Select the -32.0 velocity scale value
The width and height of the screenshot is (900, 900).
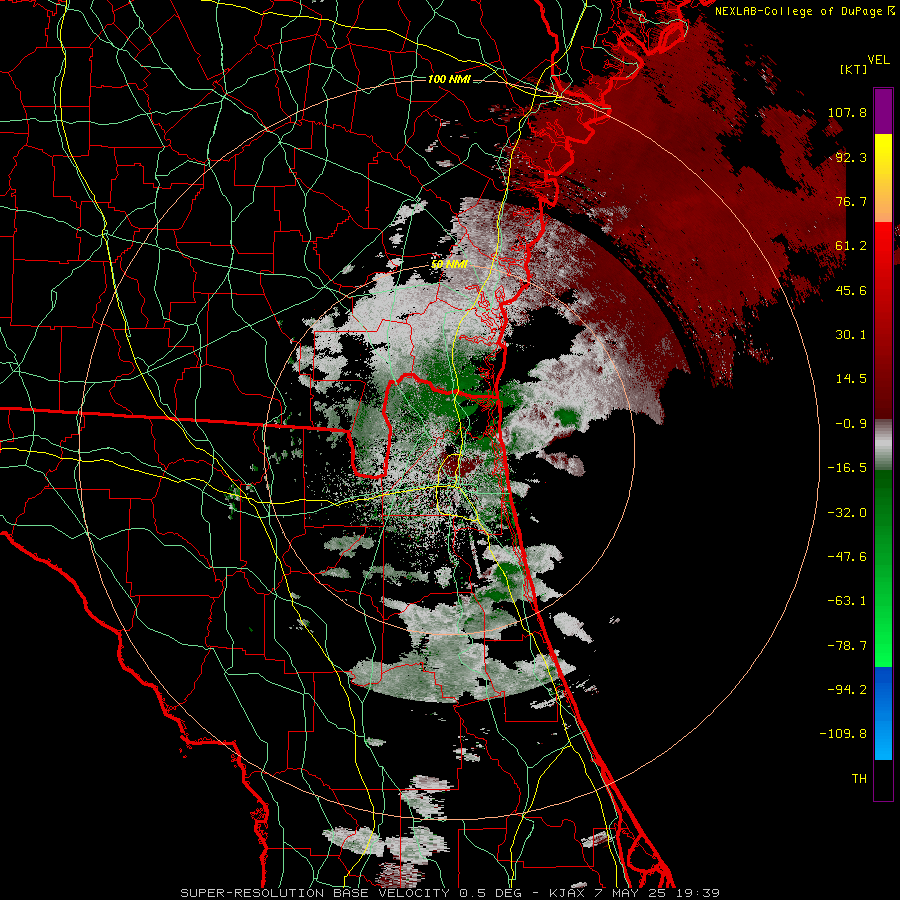click(x=847, y=513)
